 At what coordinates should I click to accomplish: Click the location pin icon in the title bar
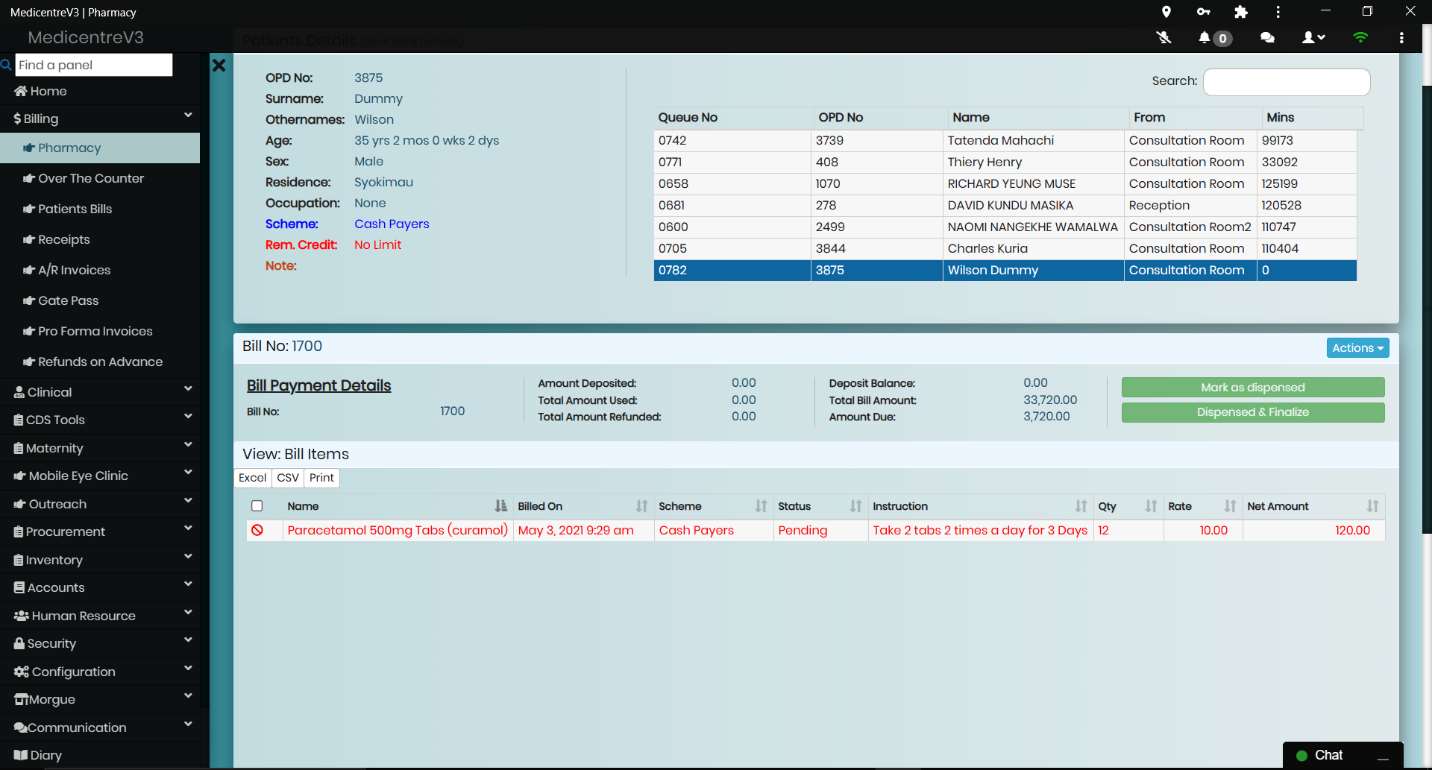[x=1166, y=12]
